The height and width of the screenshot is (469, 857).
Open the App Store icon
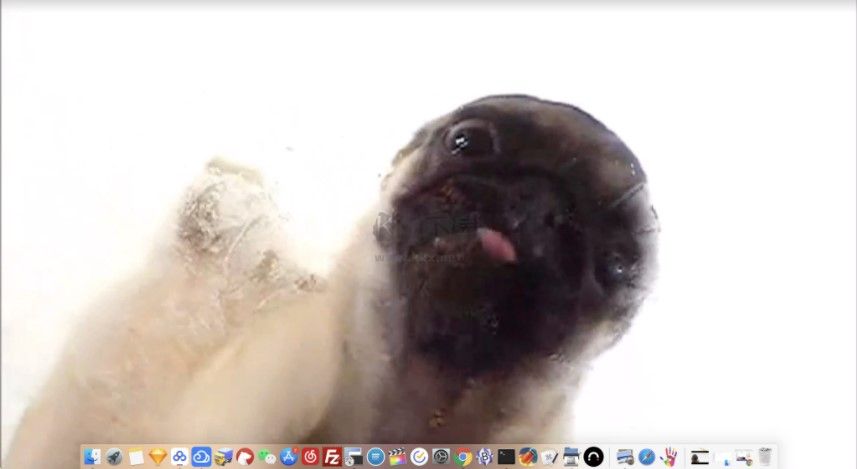pyautogui.click(x=289, y=457)
